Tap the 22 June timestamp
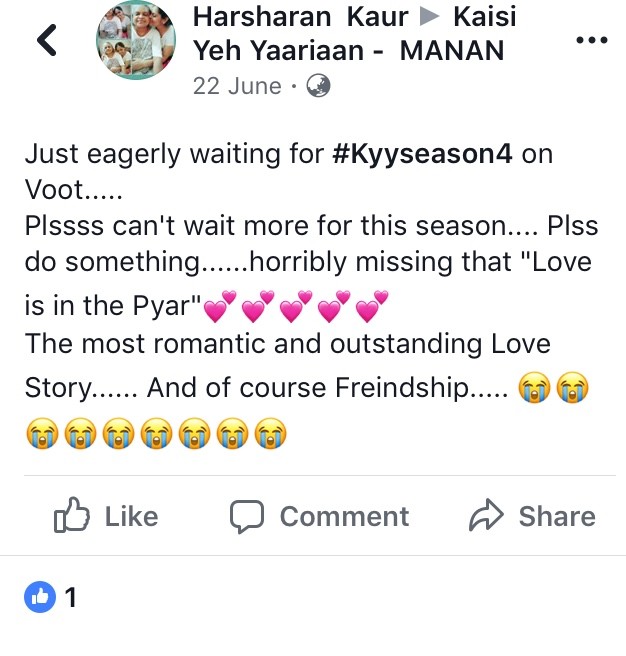The height and width of the screenshot is (656, 626). tap(237, 86)
